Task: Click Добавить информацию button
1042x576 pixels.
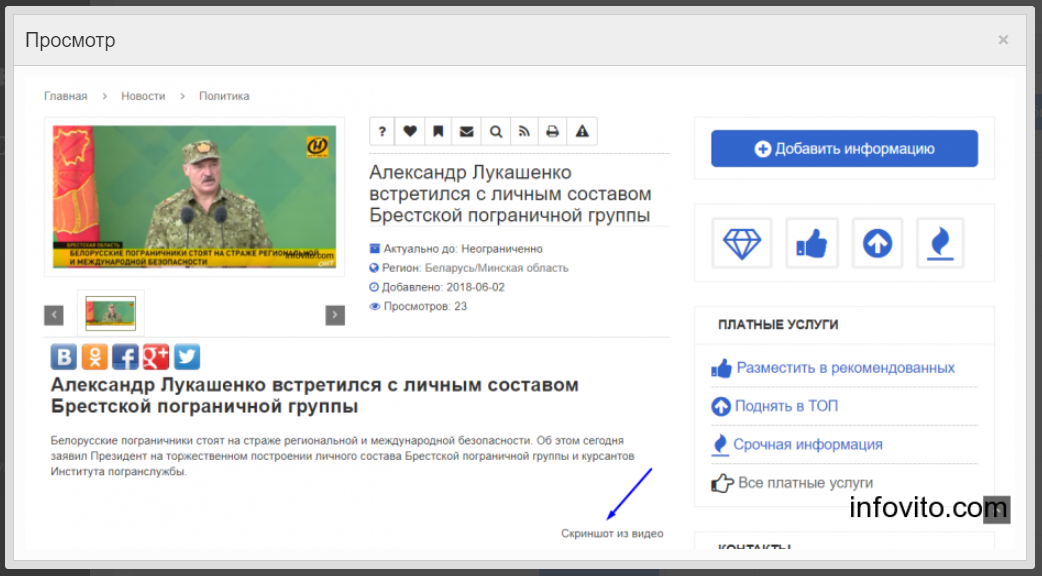Action: coord(844,148)
